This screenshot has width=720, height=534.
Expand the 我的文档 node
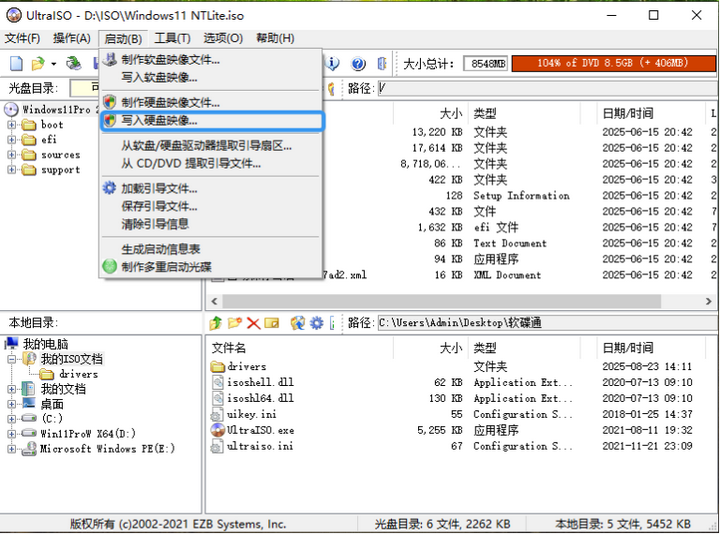coord(11,389)
